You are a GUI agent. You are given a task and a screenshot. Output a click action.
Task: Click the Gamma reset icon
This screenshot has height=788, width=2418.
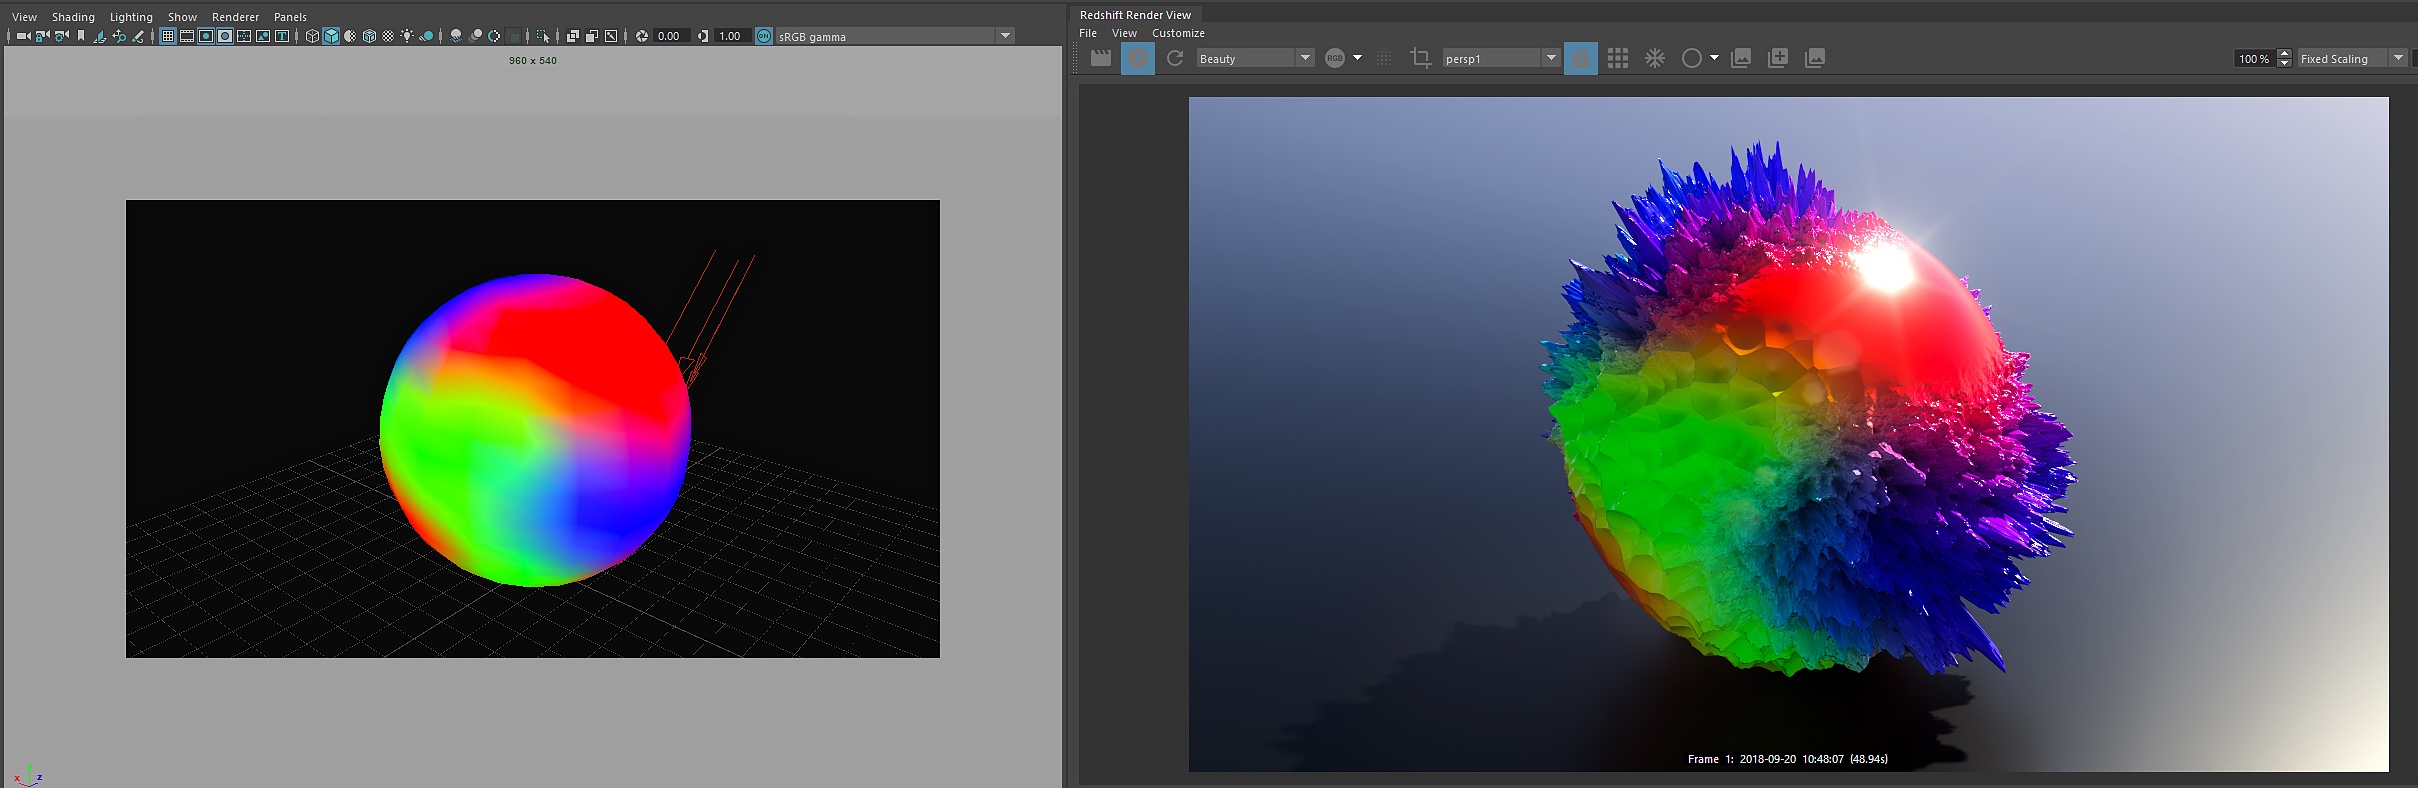point(703,36)
